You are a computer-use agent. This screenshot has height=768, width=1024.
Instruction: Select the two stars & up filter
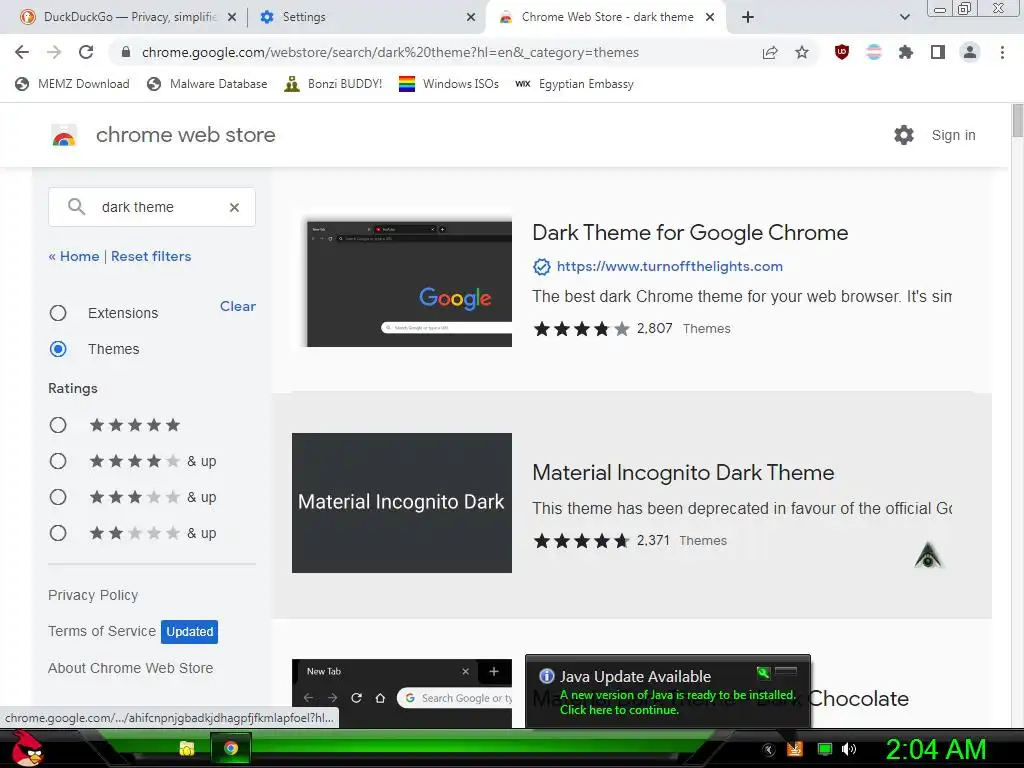[58, 534]
